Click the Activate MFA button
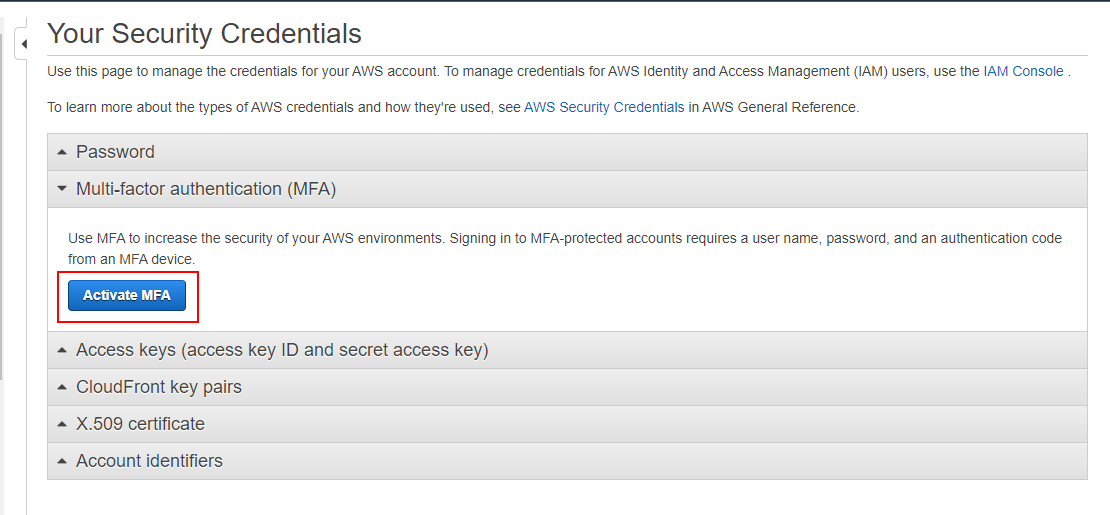Viewport: 1110px width, 515px height. point(127,295)
